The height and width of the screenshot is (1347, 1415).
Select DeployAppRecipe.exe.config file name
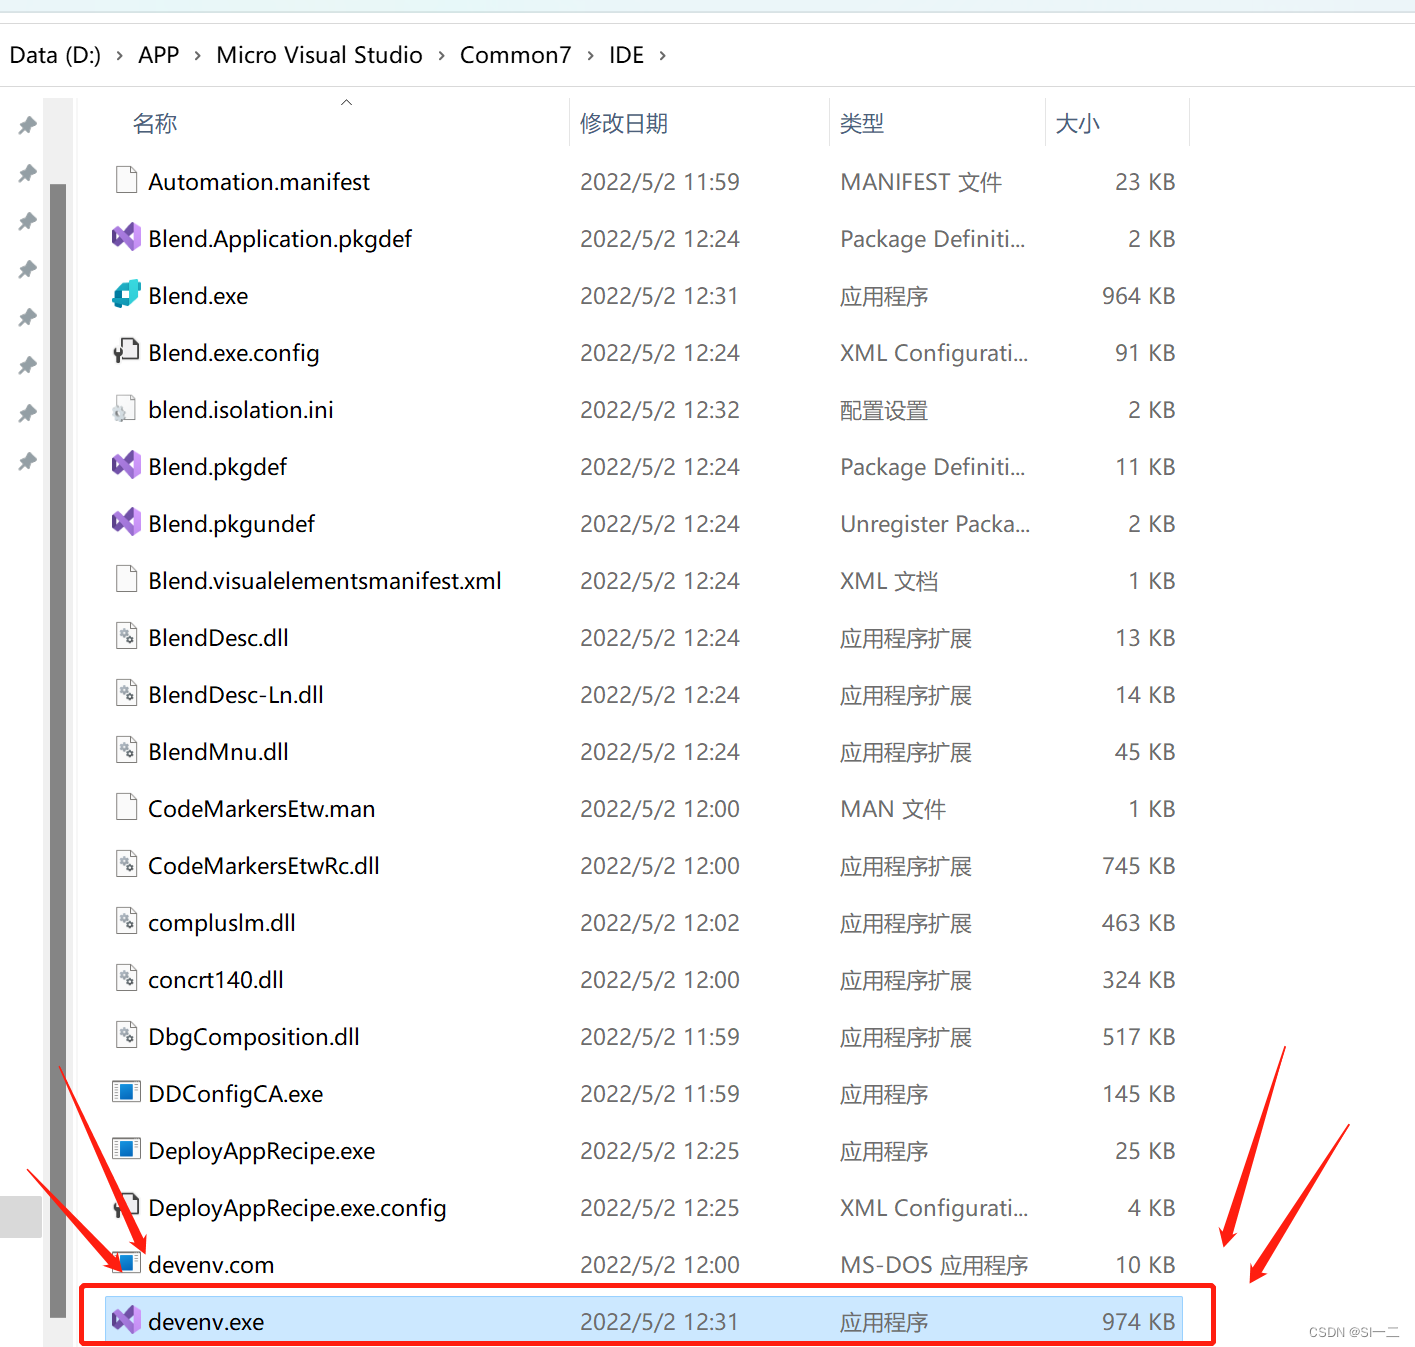tap(297, 1208)
